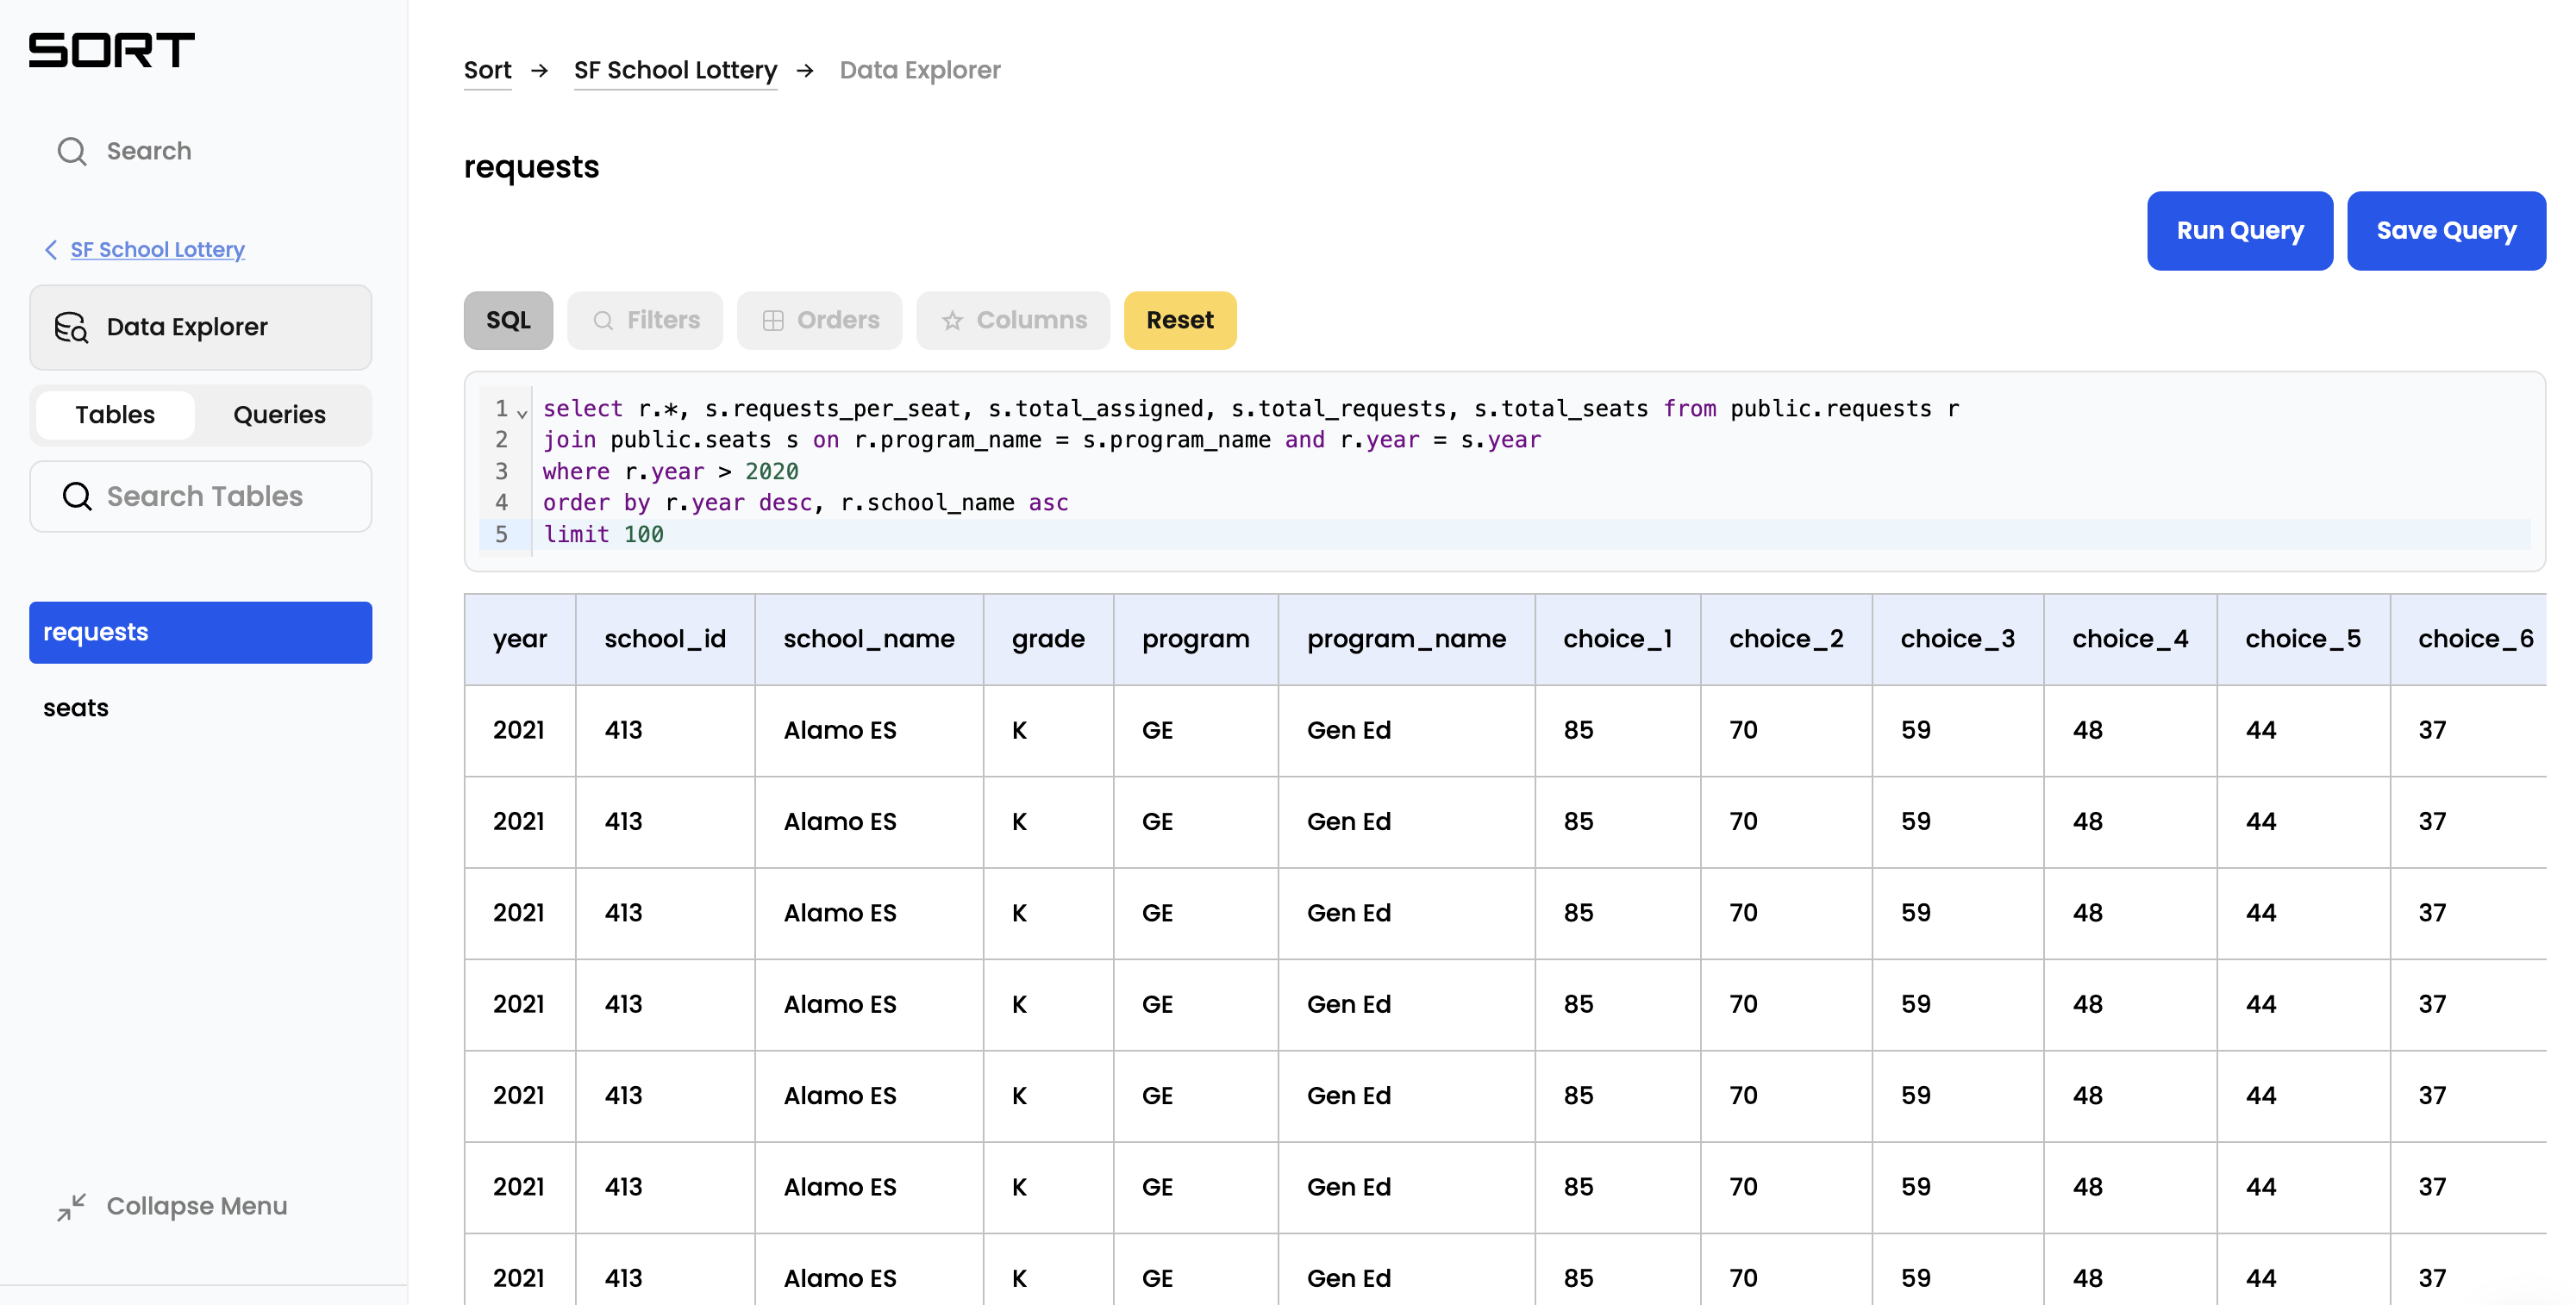The width and height of the screenshot is (2576, 1305).
Task: Click '2021' in the first data row
Action: point(519,731)
